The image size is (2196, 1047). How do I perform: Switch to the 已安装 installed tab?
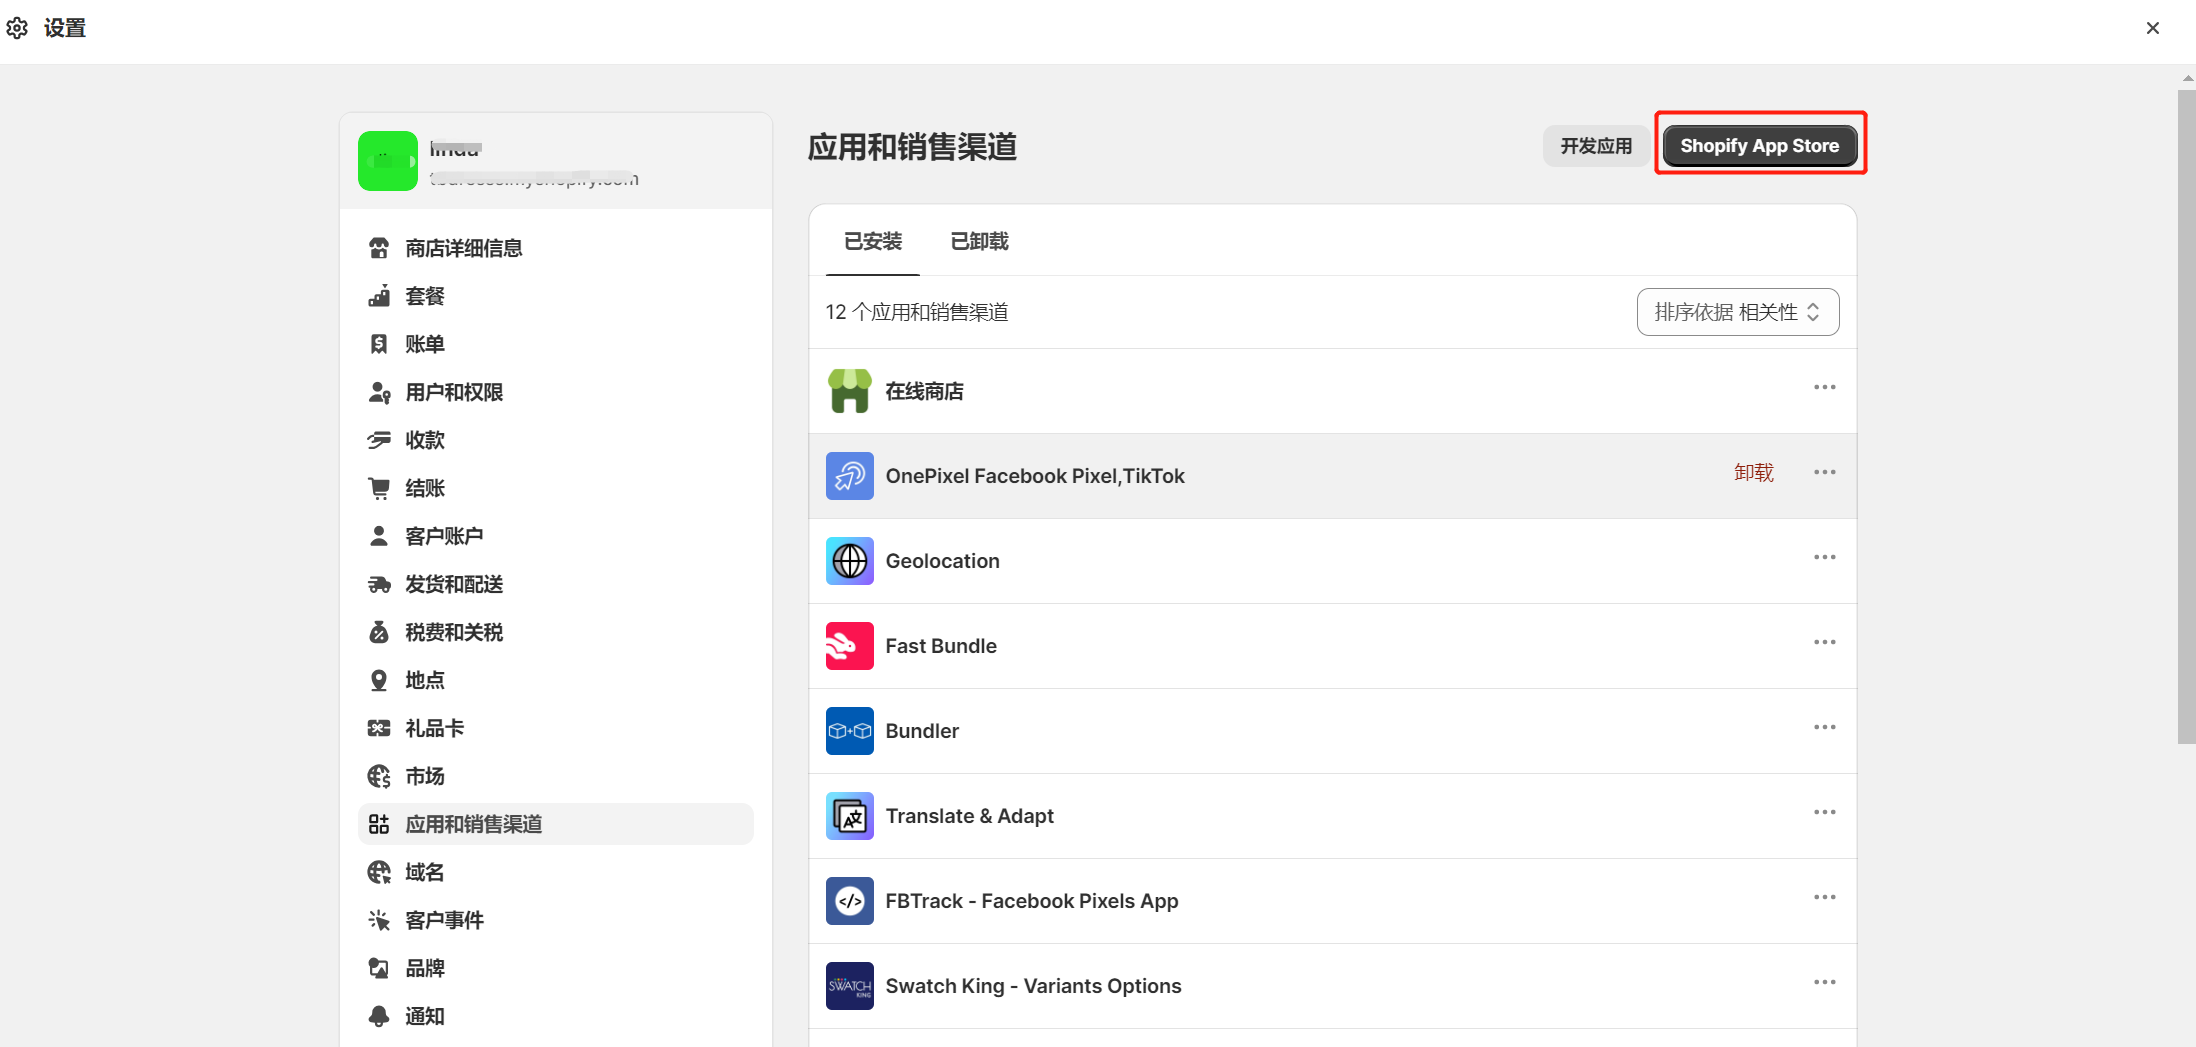(x=873, y=241)
